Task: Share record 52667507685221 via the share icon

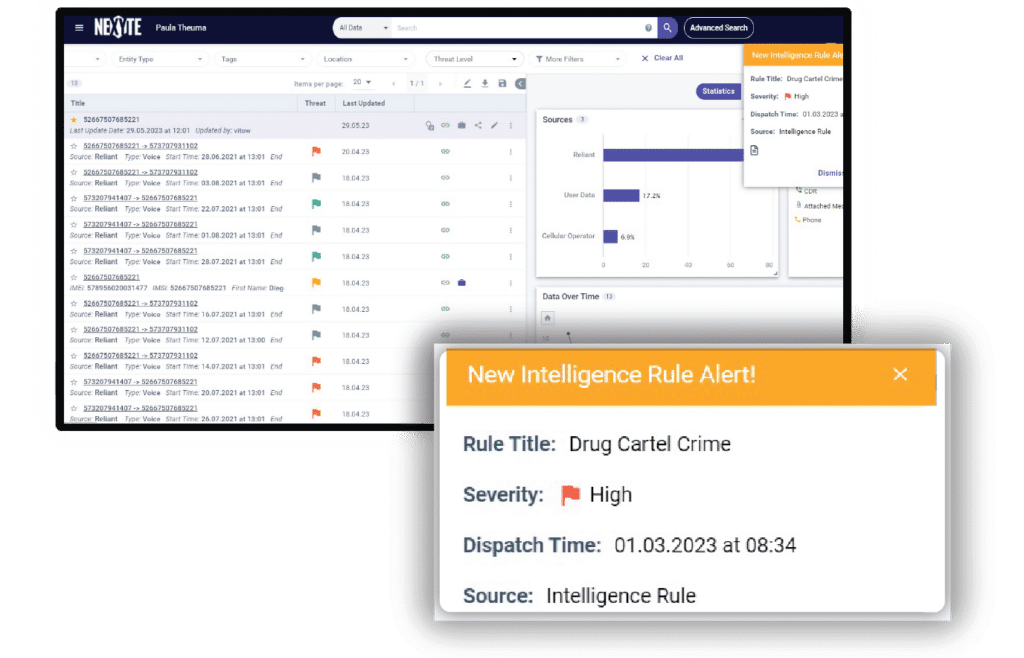Action: [479, 125]
